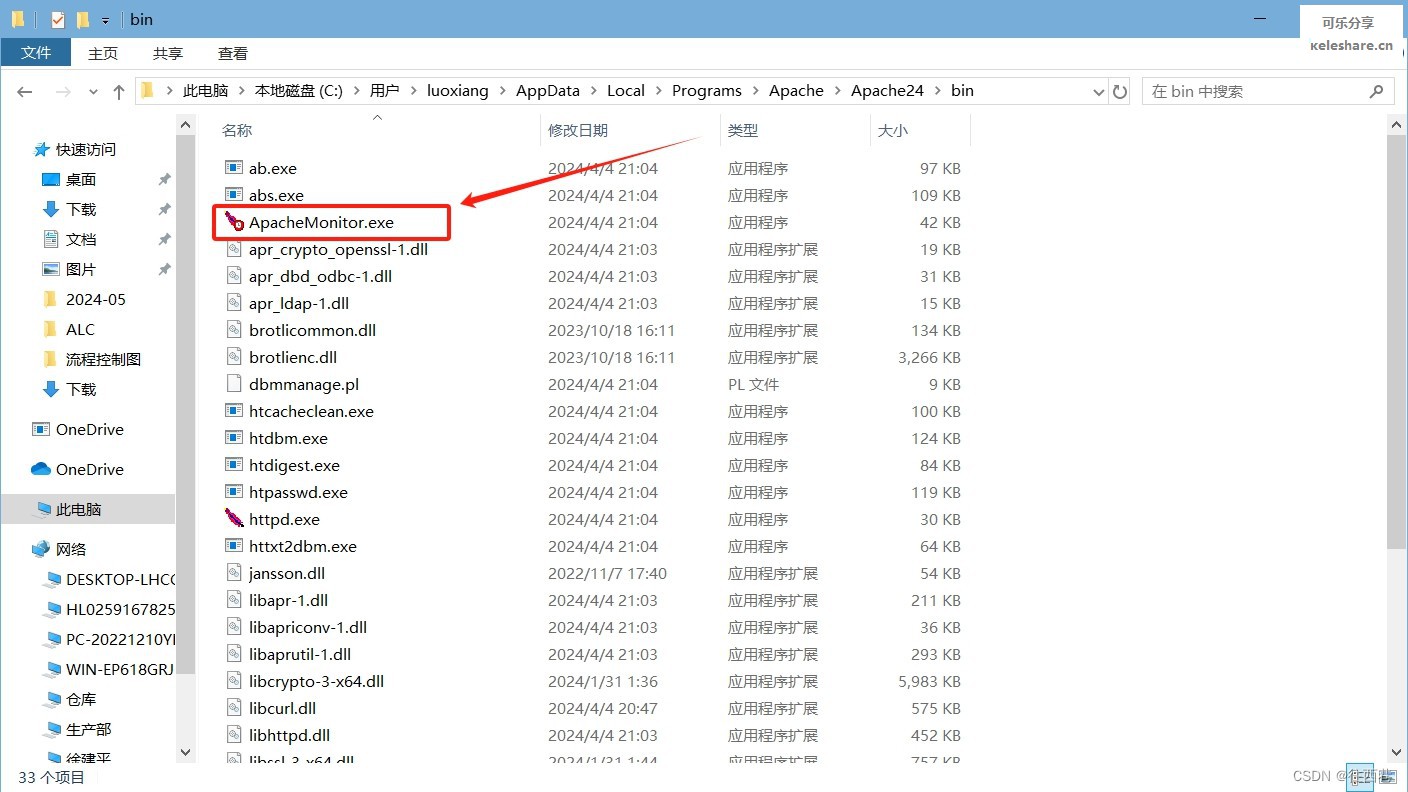The image size is (1408, 792).
Task: Select DESKTOP-LHC network computer
Action: coord(109,579)
